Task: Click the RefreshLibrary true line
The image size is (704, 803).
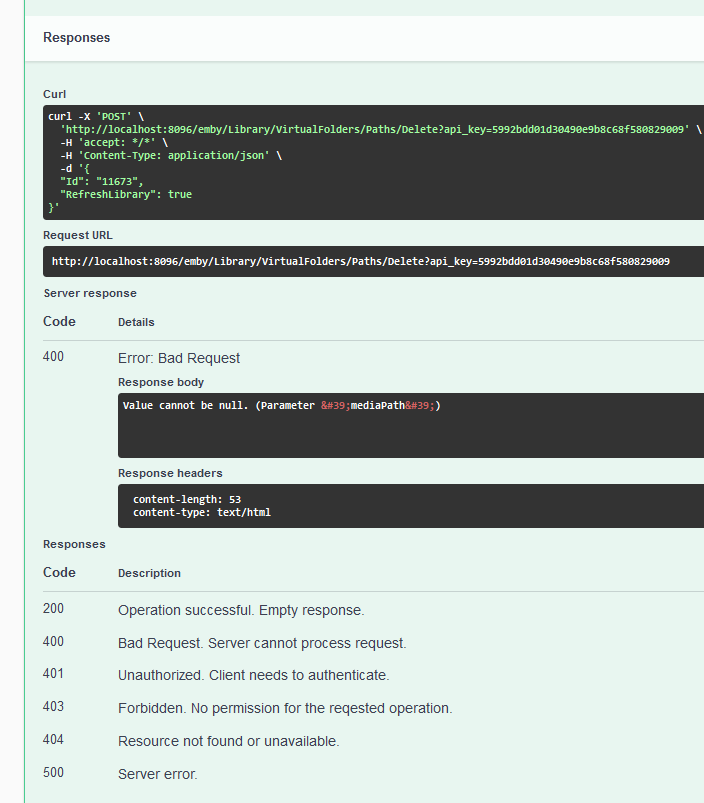Action: click(x=125, y=194)
